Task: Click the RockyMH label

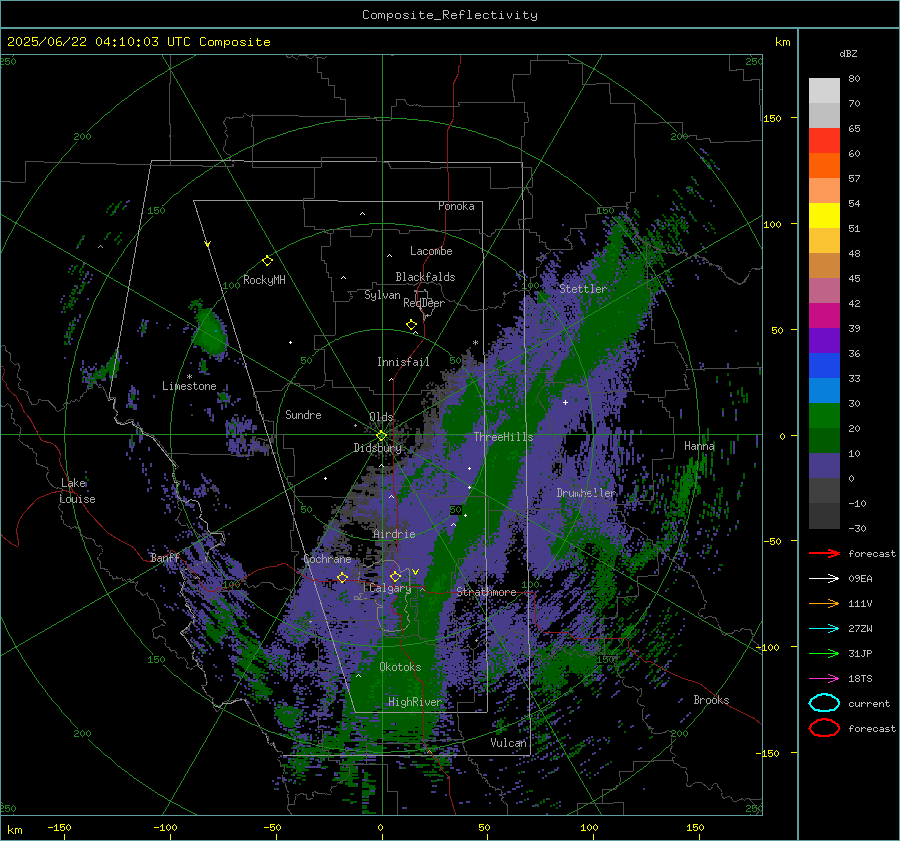Action: click(264, 280)
